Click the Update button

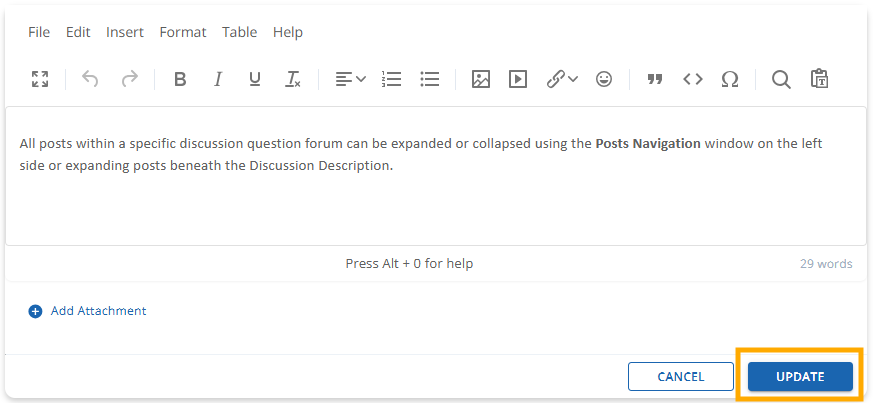tap(800, 377)
